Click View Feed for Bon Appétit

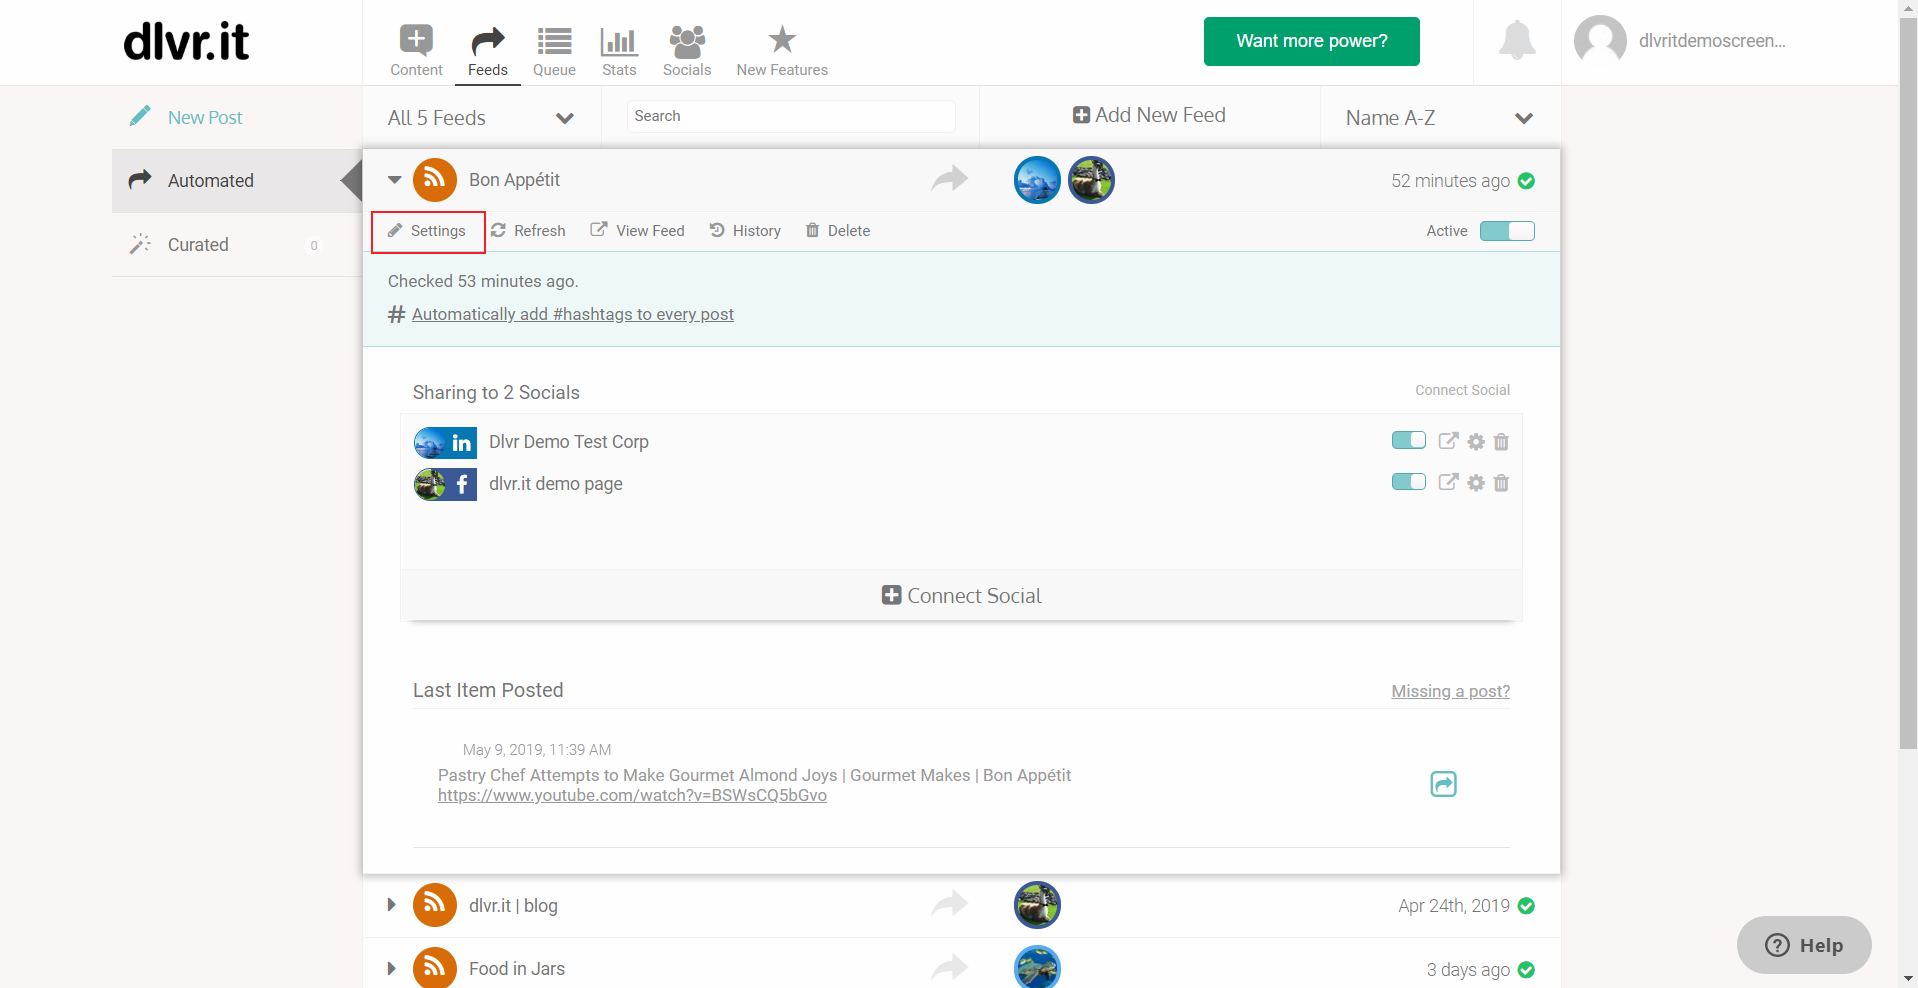click(638, 231)
